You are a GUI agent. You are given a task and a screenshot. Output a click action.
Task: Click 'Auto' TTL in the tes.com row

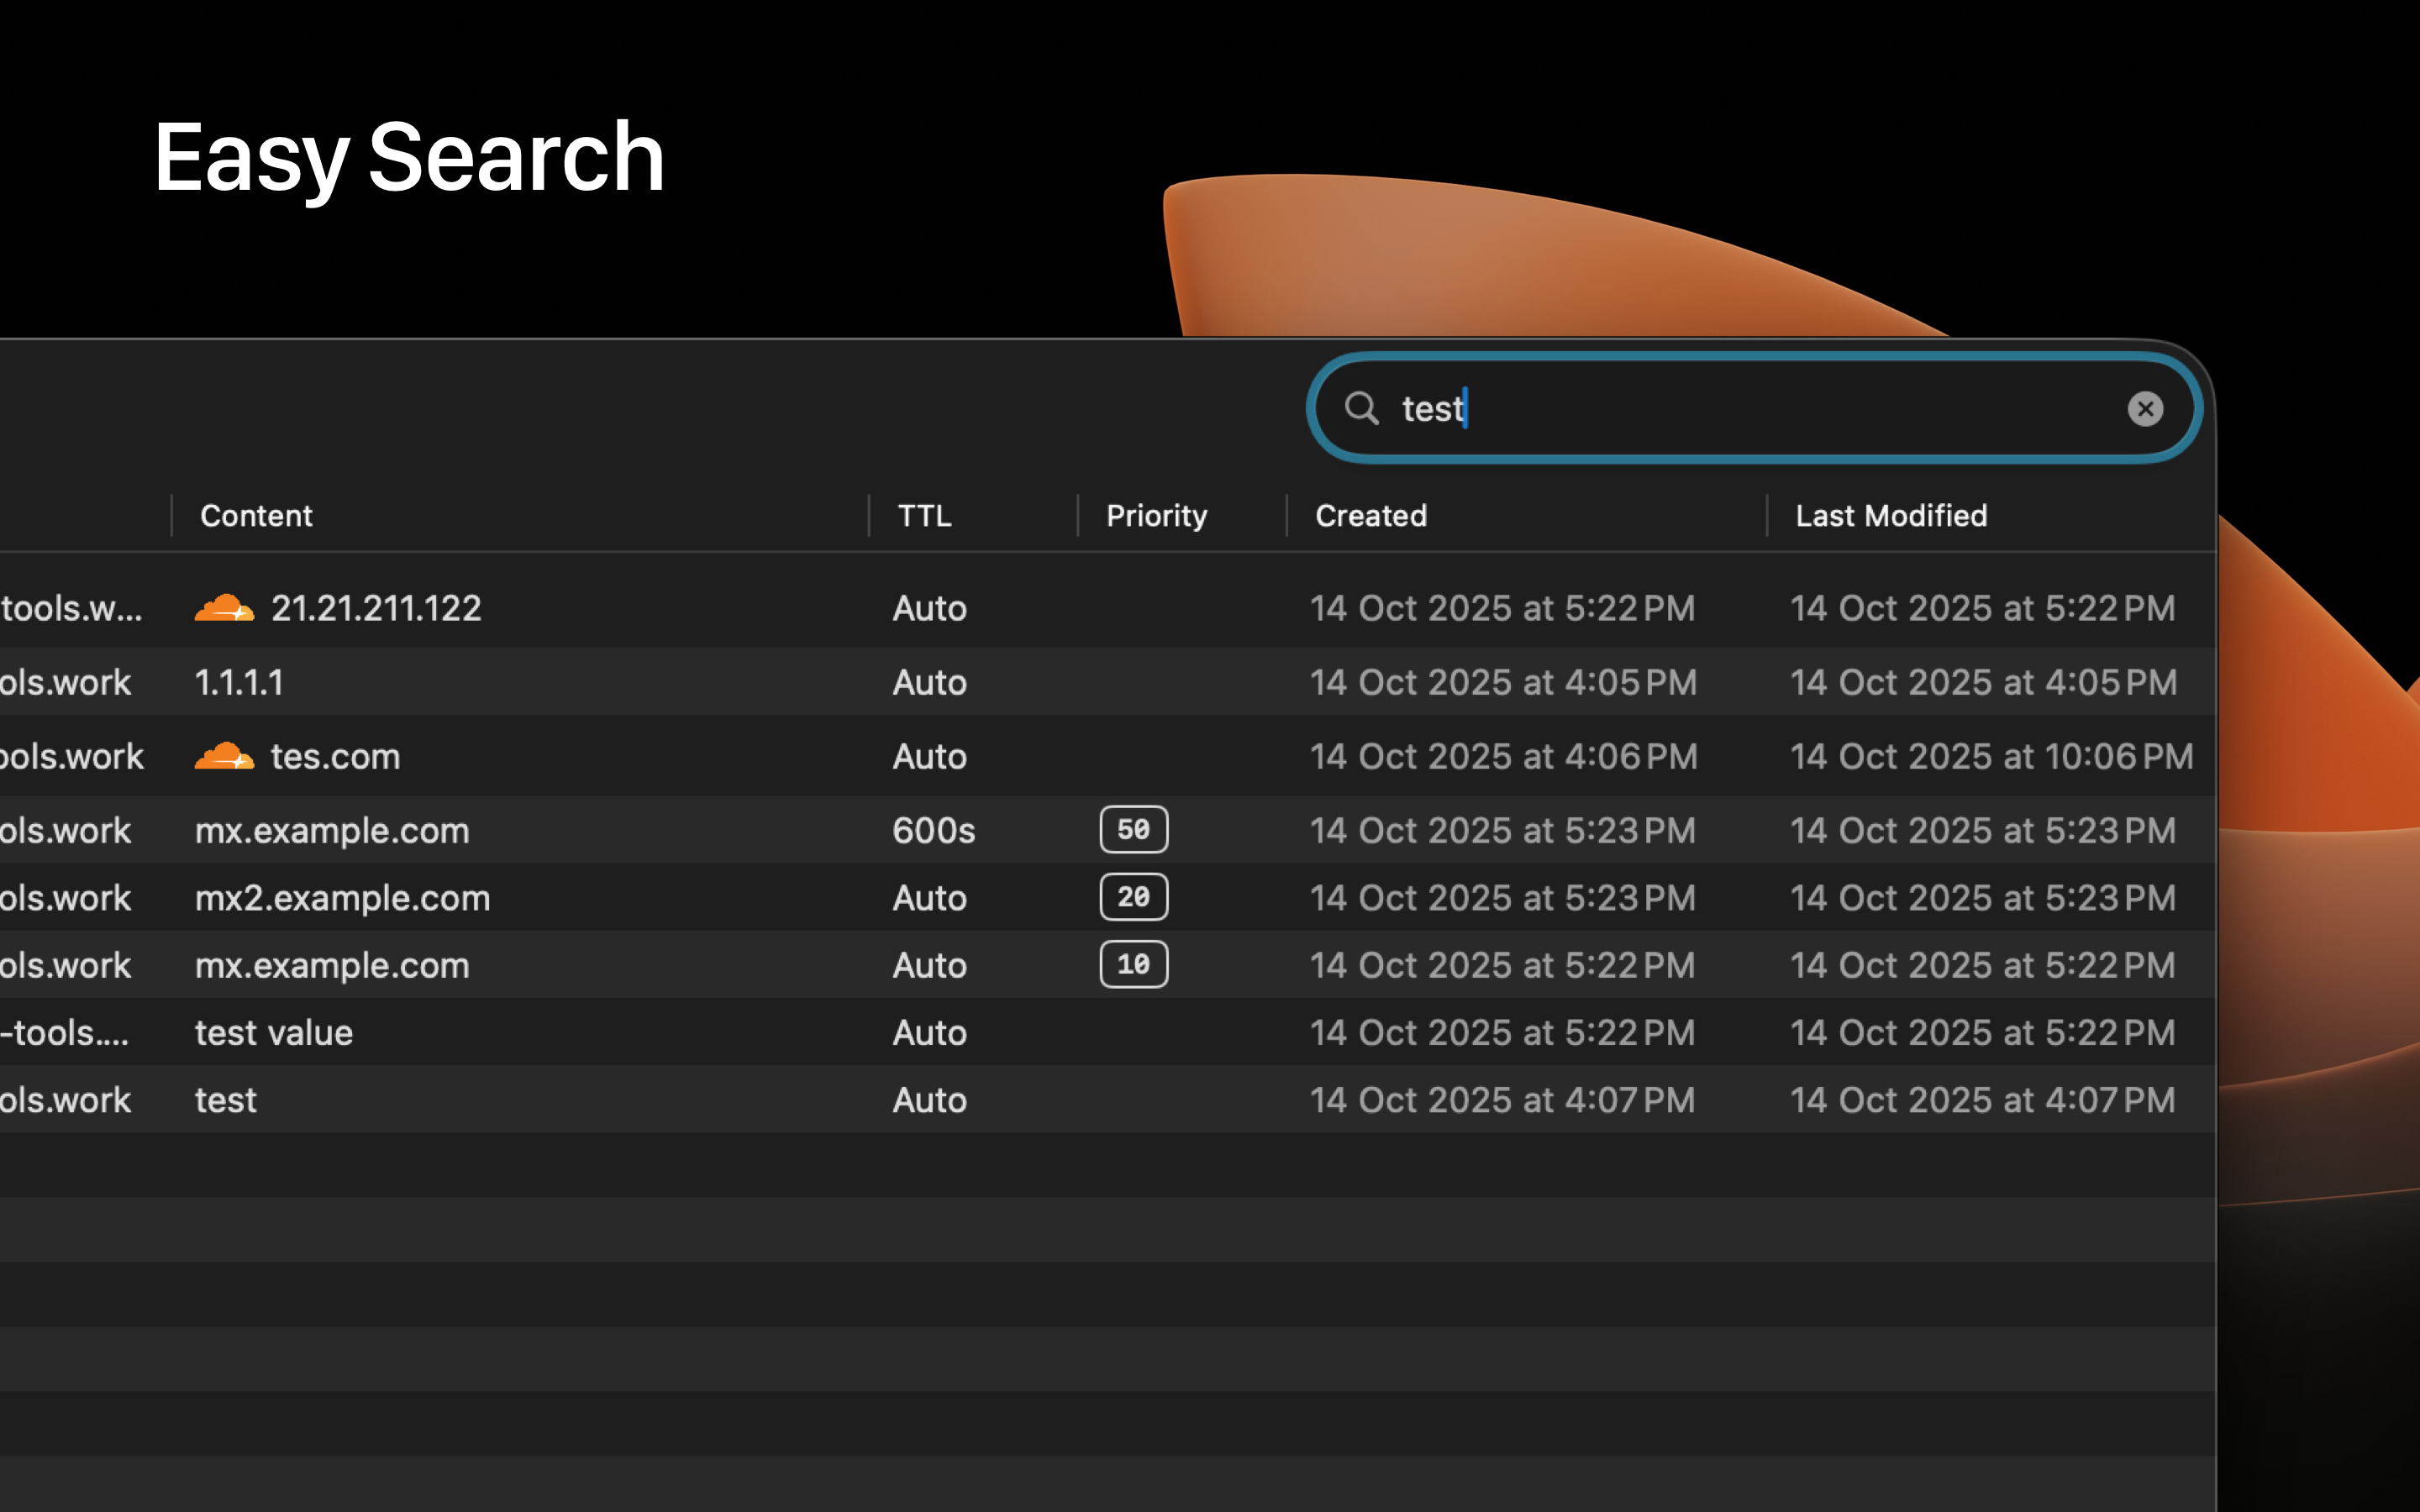click(x=930, y=756)
